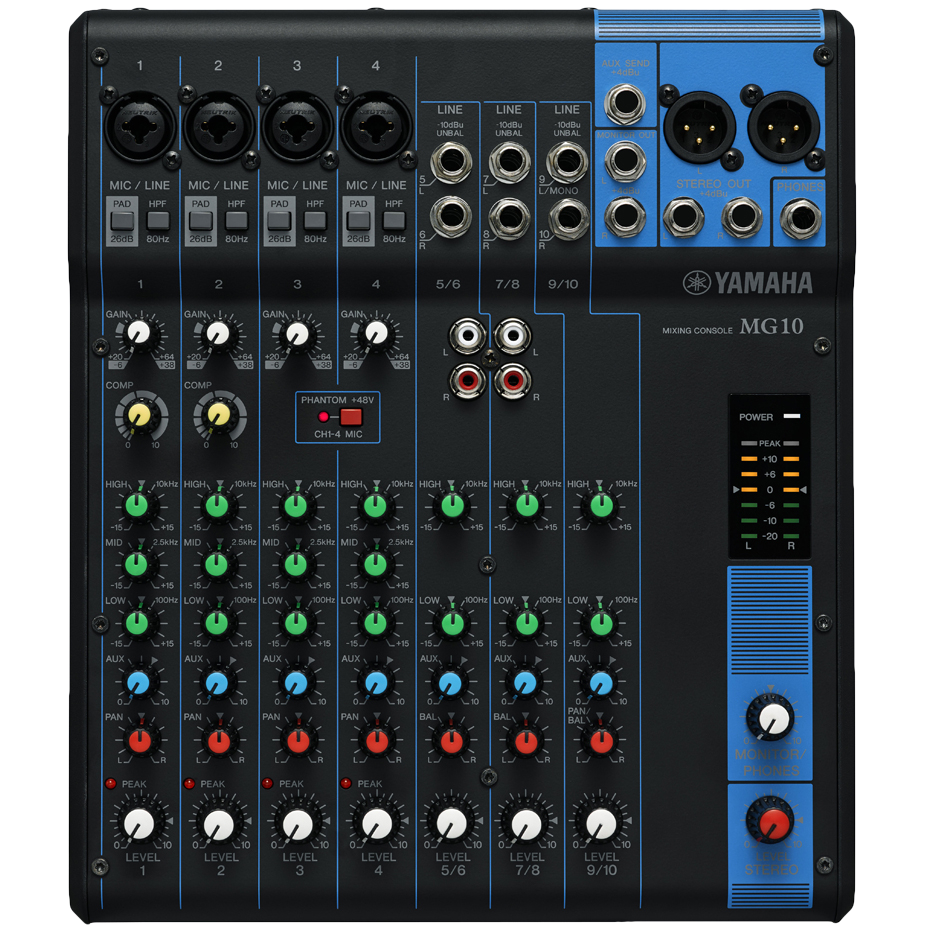This screenshot has width=928, height=928.
Task: Toggle the PAD 26dB switch on channel 2
Action: pos(201,221)
